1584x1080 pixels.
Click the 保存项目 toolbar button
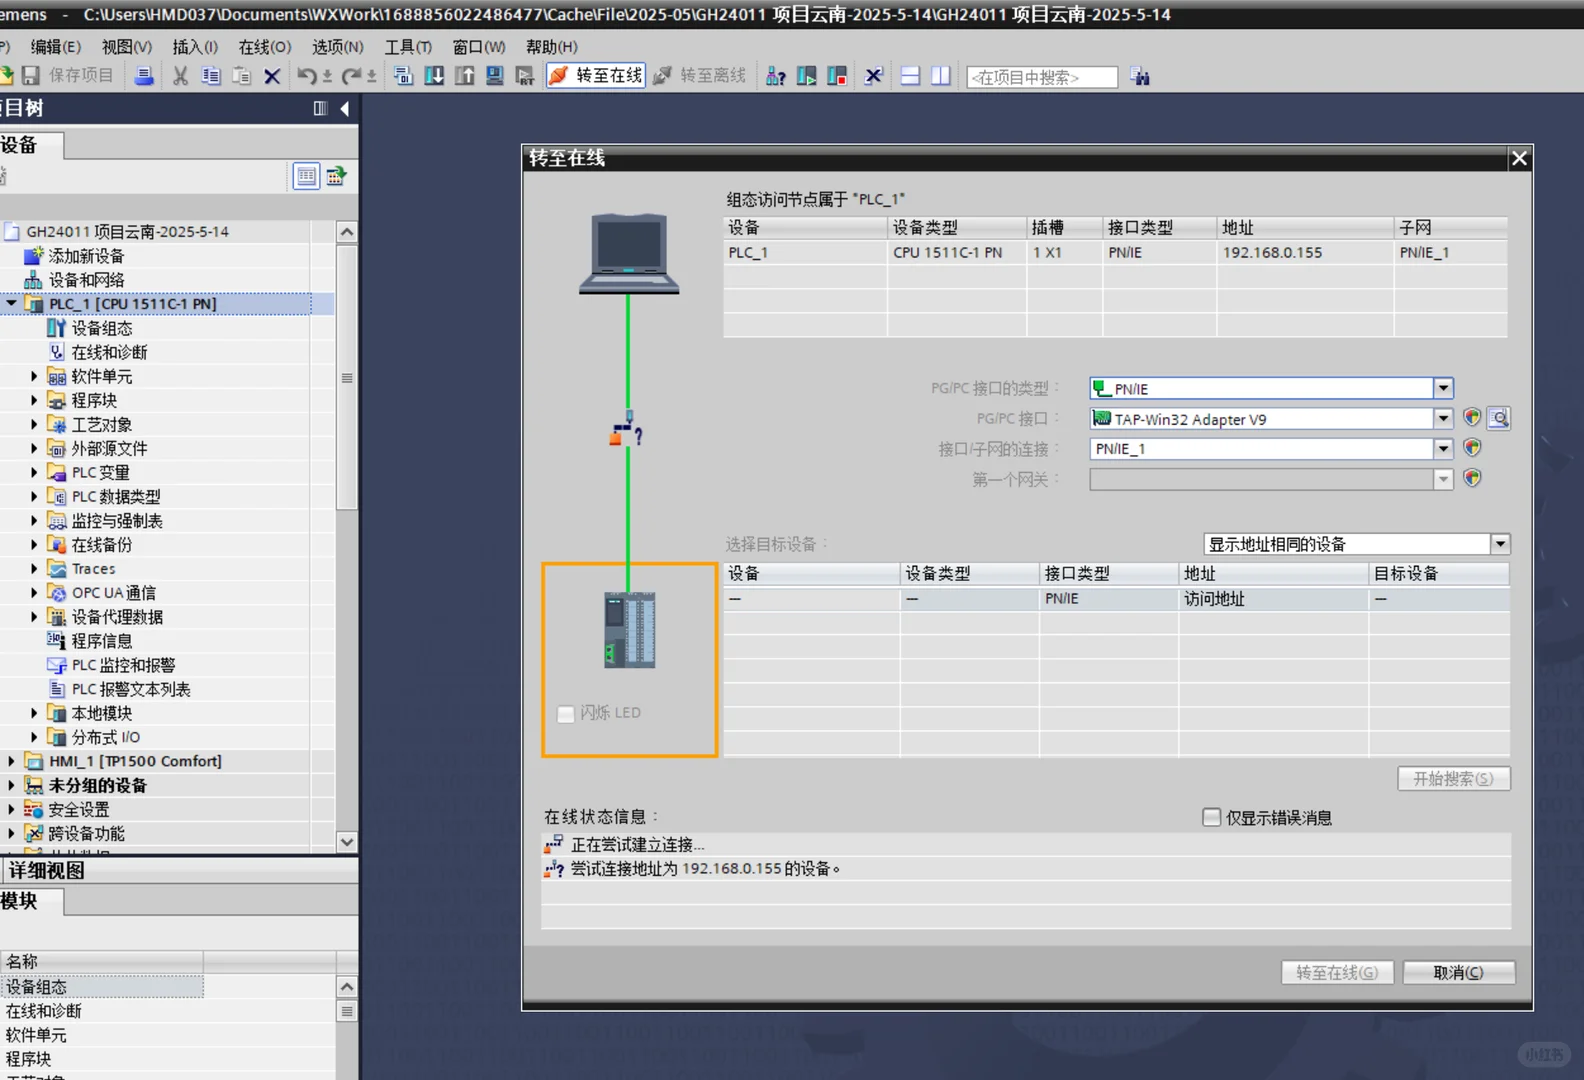click(x=70, y=76)
